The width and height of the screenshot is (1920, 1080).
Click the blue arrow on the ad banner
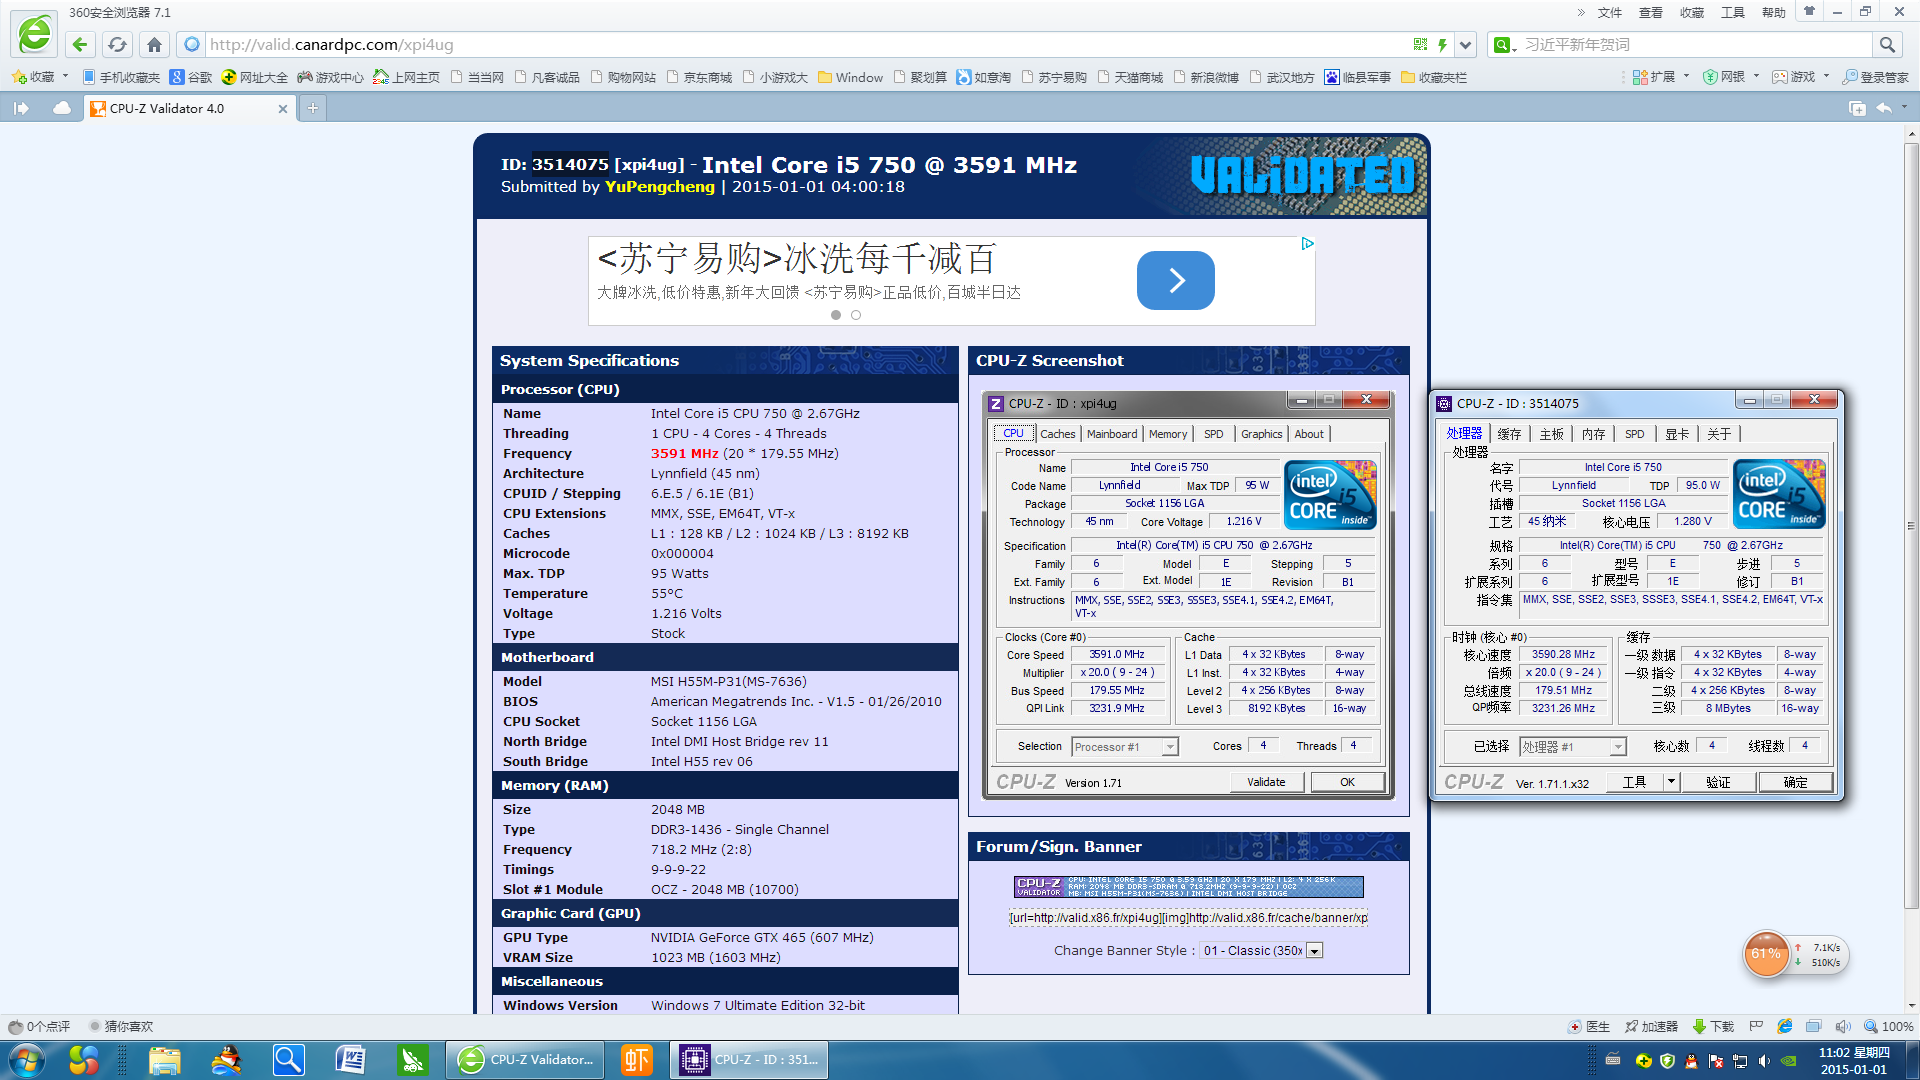(x=1175, y=280)
